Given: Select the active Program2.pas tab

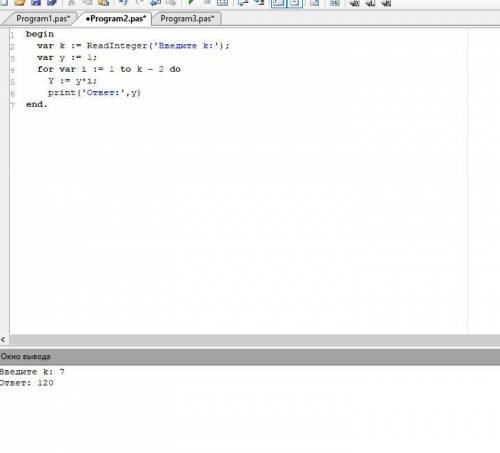Looking at the screenshot, I should pyautogui.click(x=116, y=19).
